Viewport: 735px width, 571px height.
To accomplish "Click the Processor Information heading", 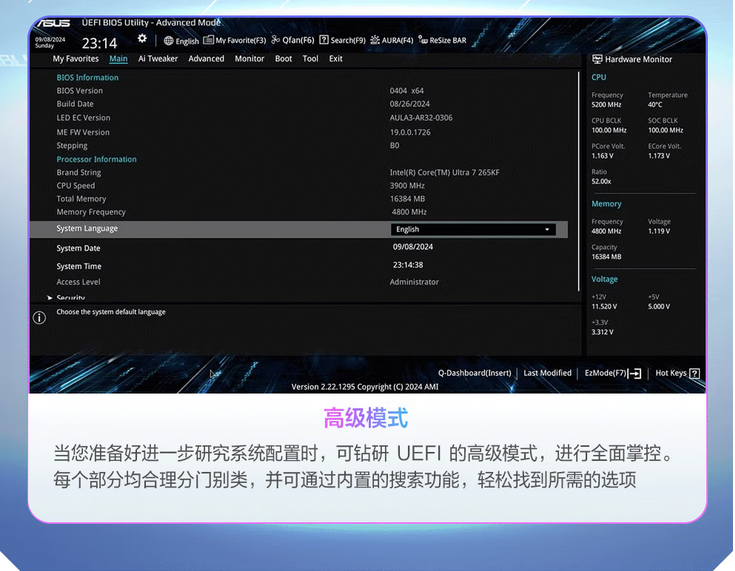I will coord(97,159).
